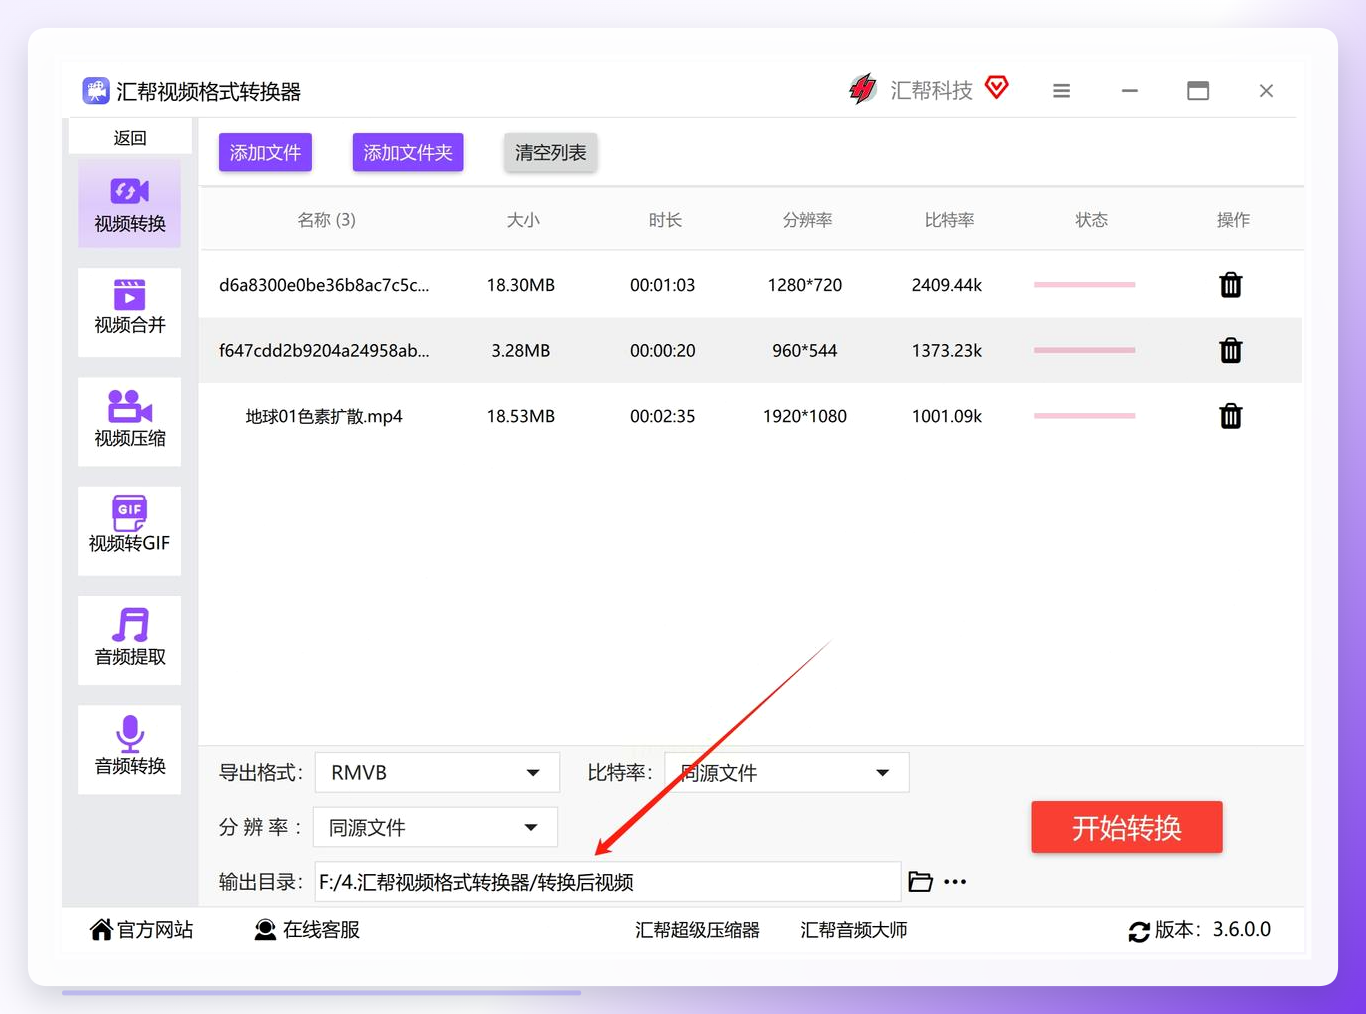Select file name 地球01色素扩散.mp4

[324, 416]
